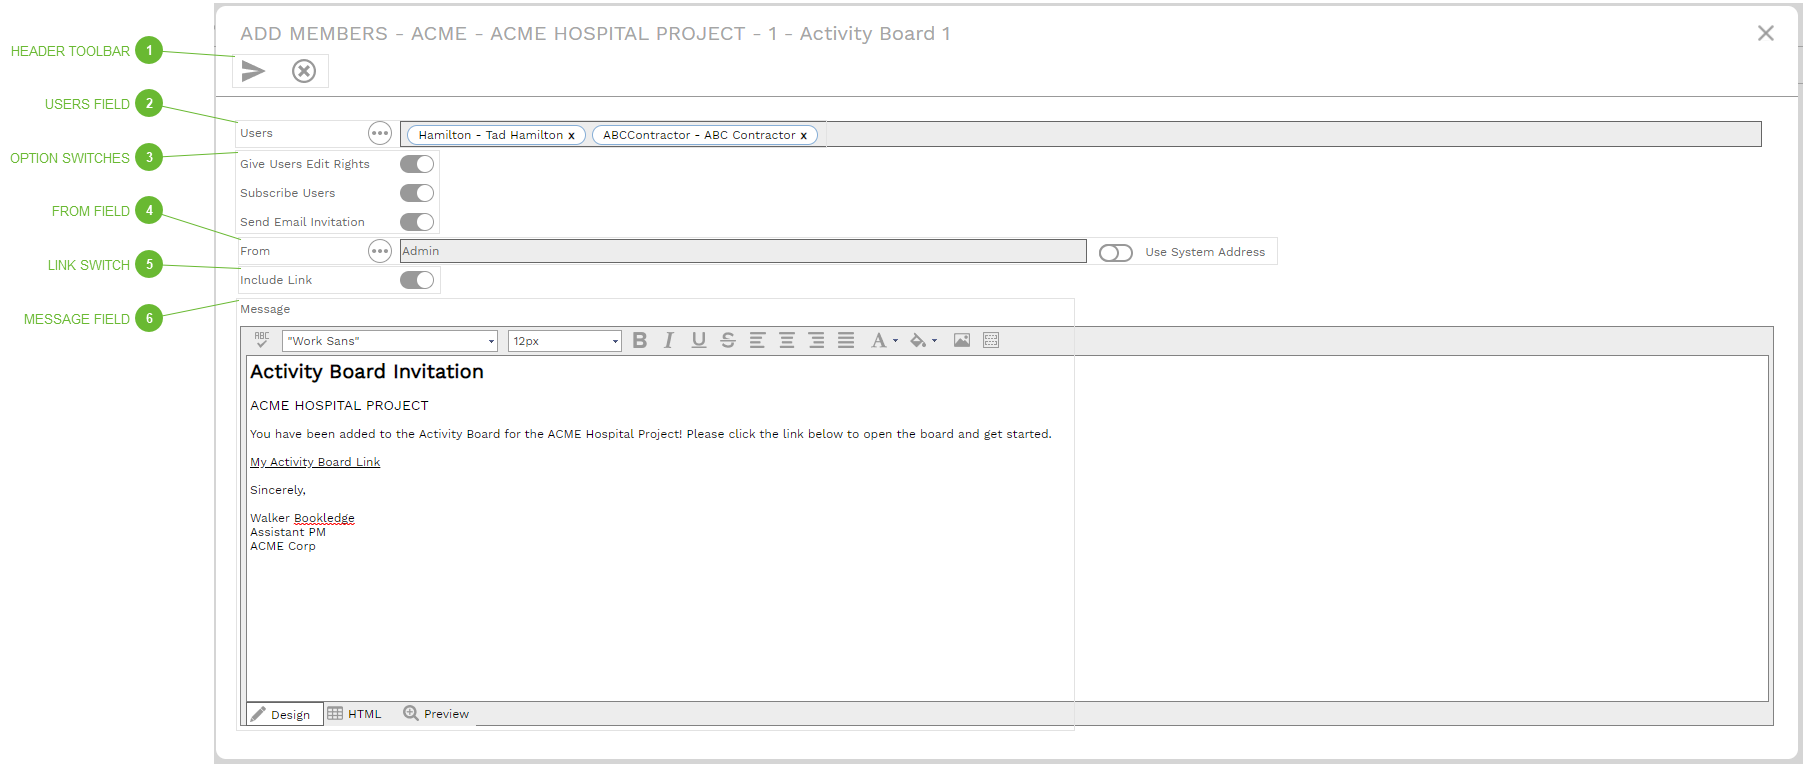Toggle the Send Email Invitation switch
The height and width of the screenshot is (767, 1806).
[x=417, y=222]
